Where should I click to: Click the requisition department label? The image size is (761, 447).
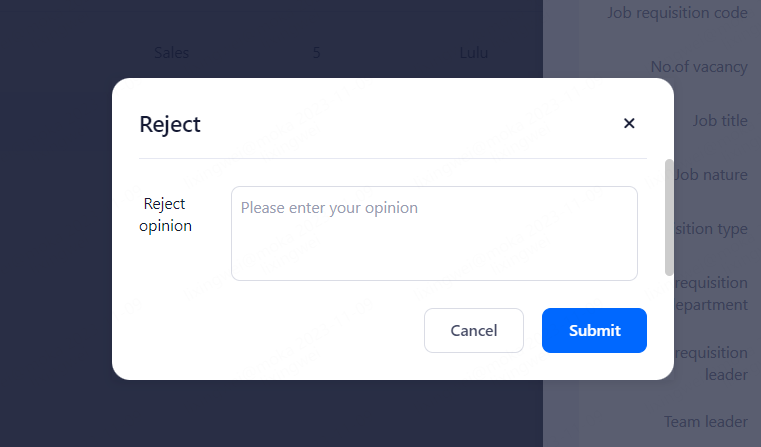pyautogui.click(x=713, y=294)
